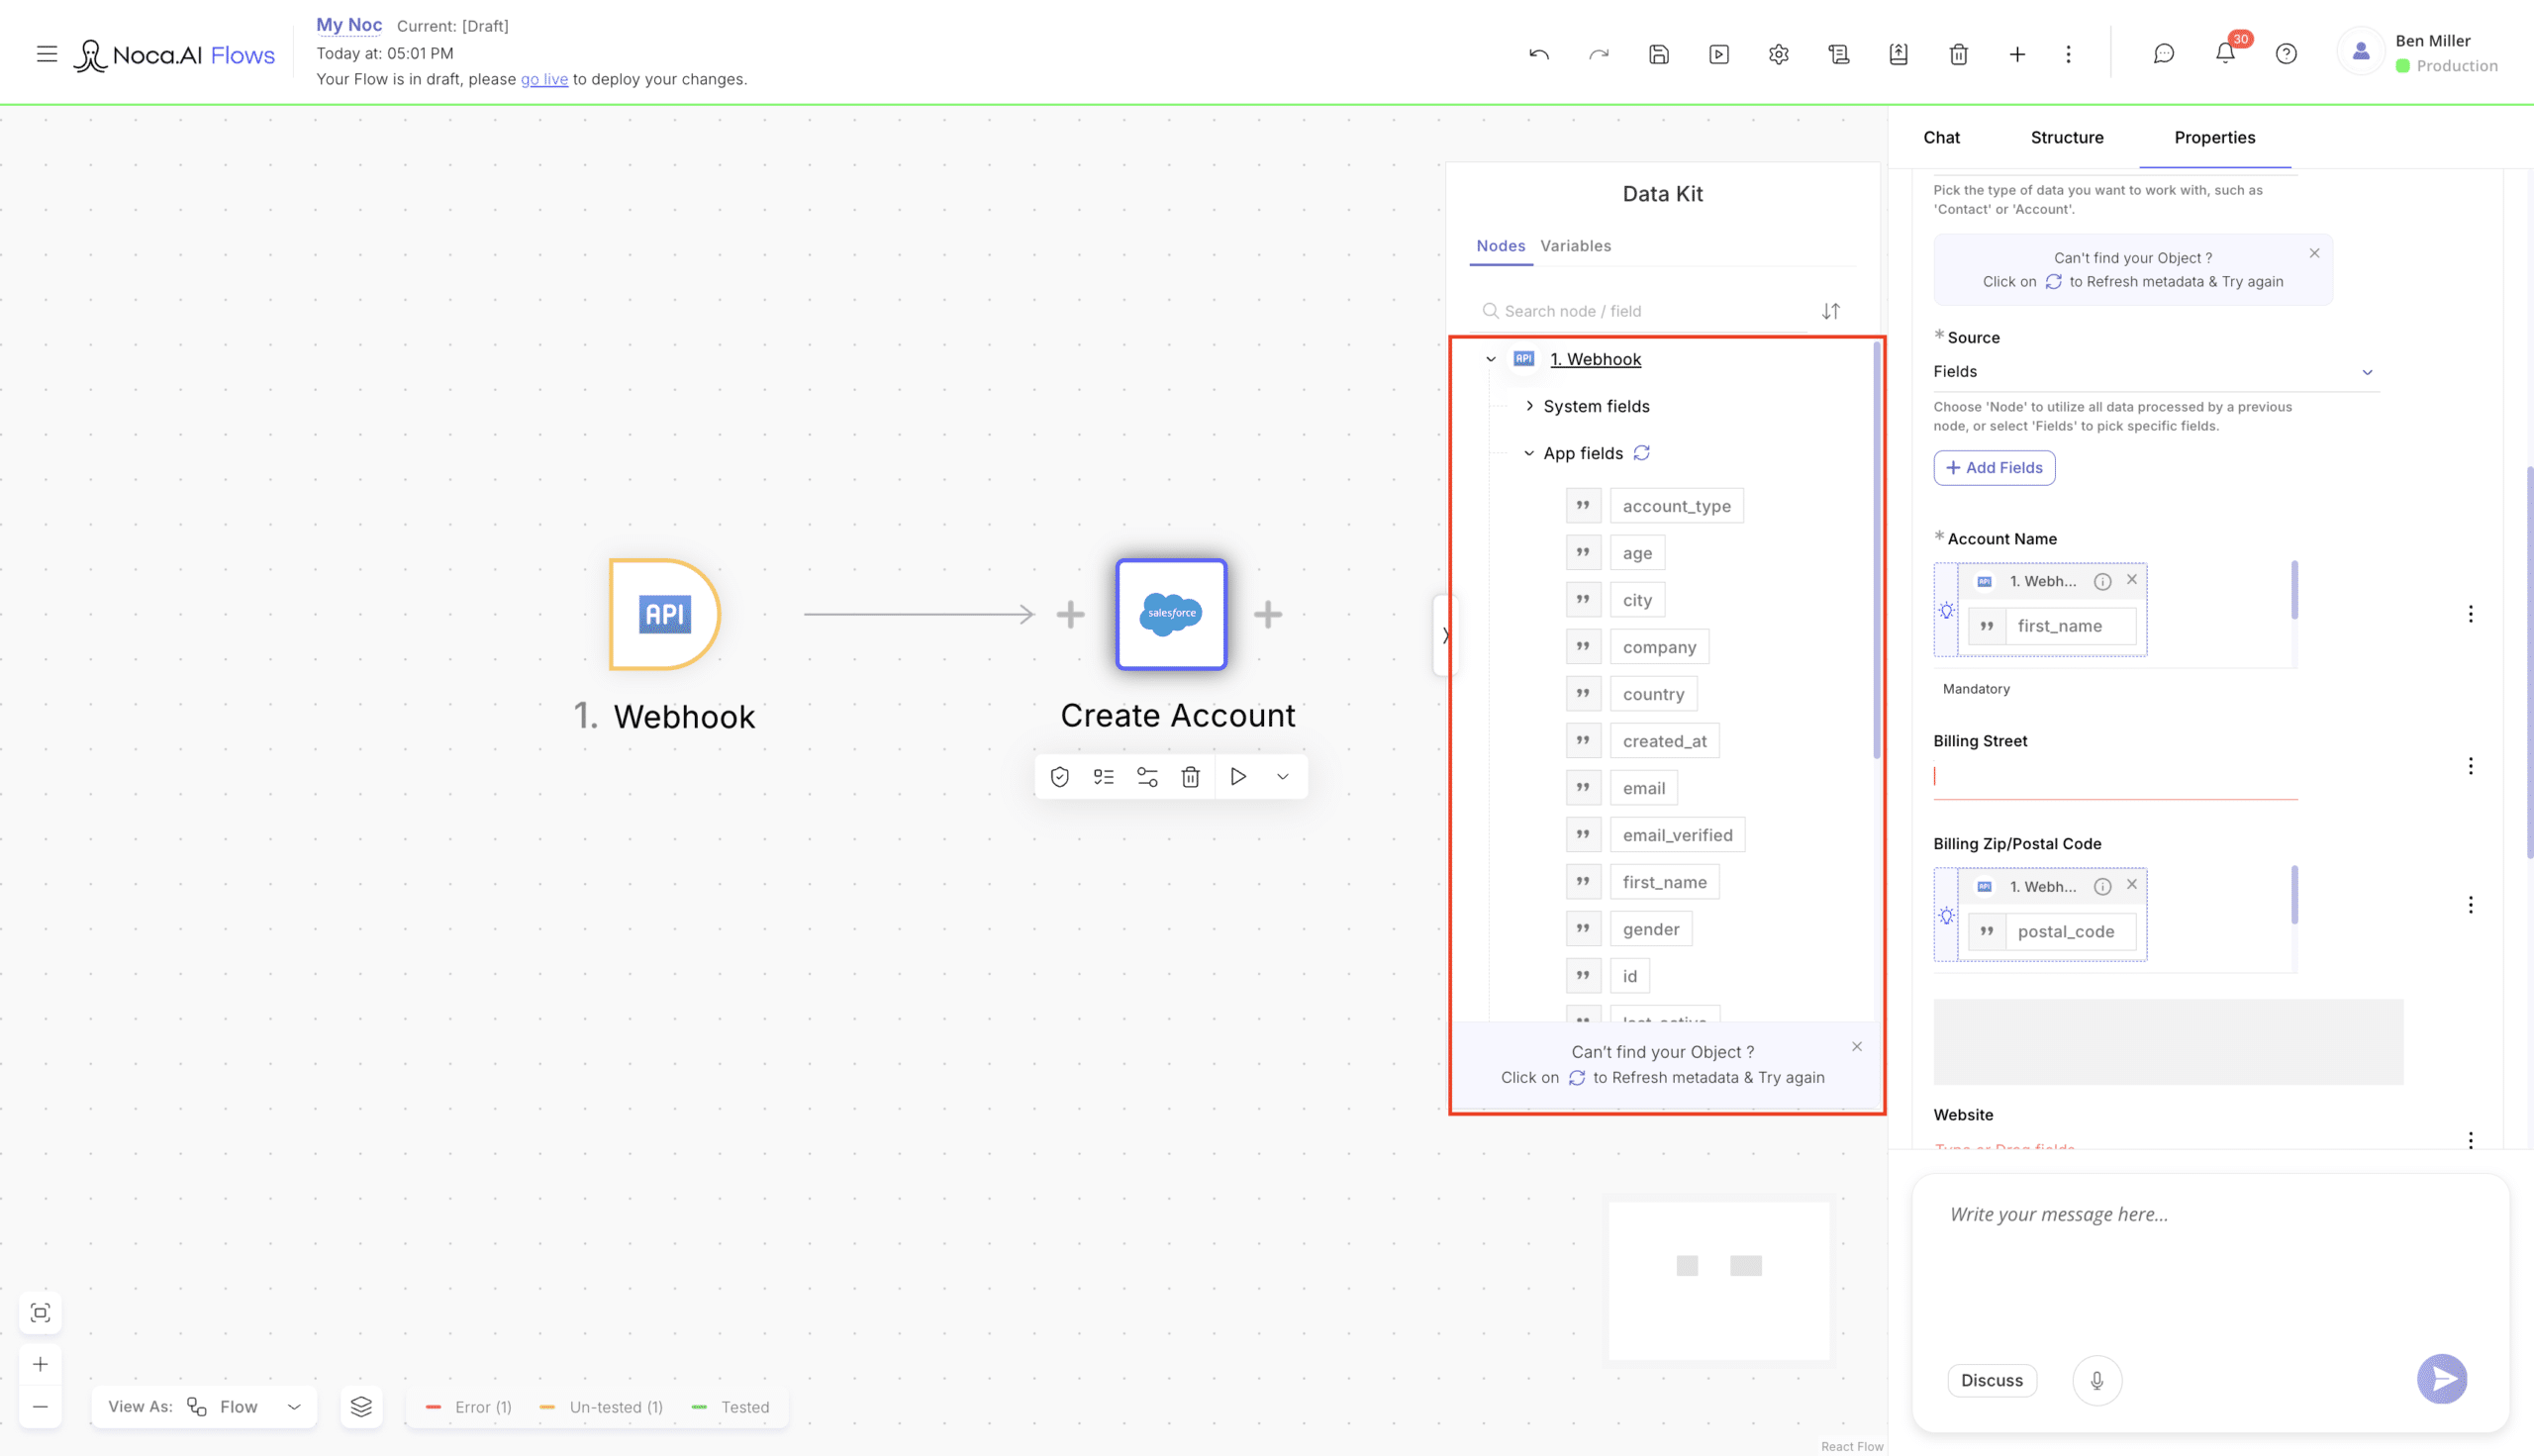Open the three-dot more menu in header

(2069, 54)
